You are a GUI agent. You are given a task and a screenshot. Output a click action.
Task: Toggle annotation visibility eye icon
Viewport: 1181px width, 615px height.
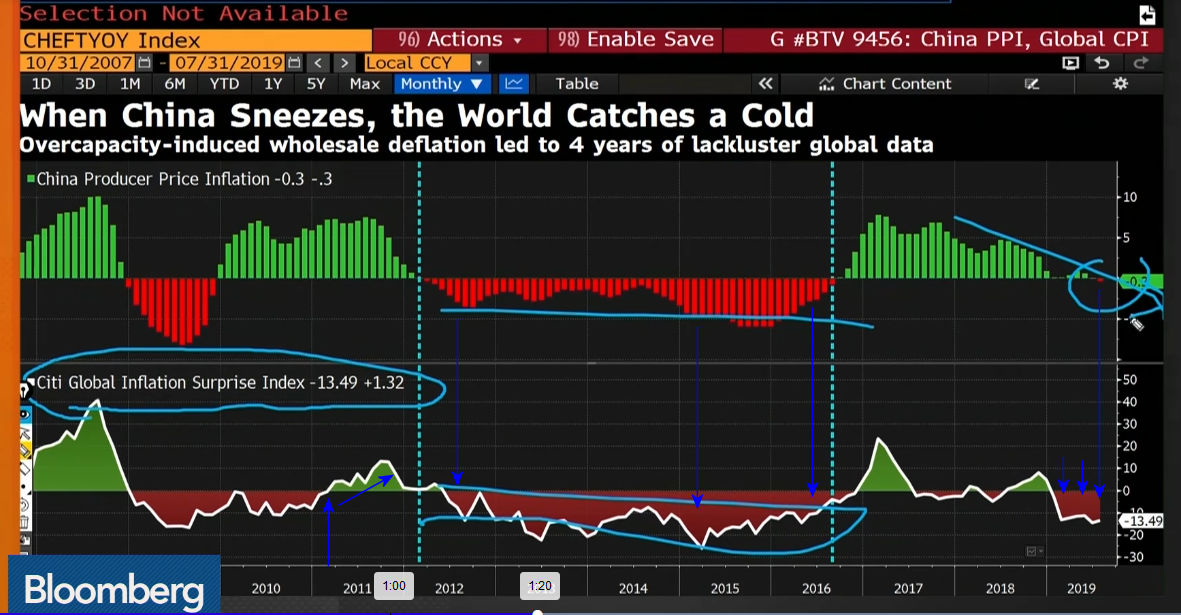click(25, 414)
